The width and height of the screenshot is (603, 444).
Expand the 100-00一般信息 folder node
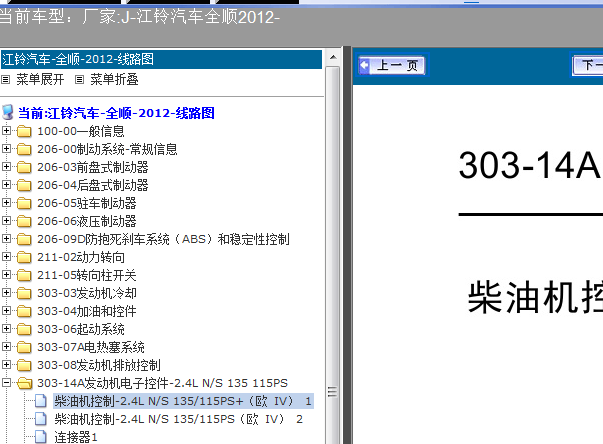coord(6,131)
